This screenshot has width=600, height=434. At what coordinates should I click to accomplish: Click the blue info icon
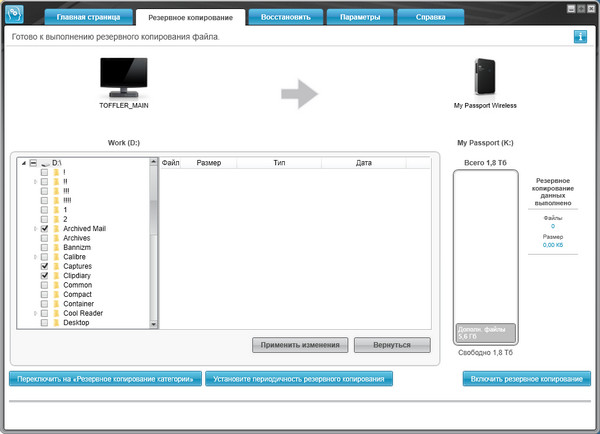580,37
